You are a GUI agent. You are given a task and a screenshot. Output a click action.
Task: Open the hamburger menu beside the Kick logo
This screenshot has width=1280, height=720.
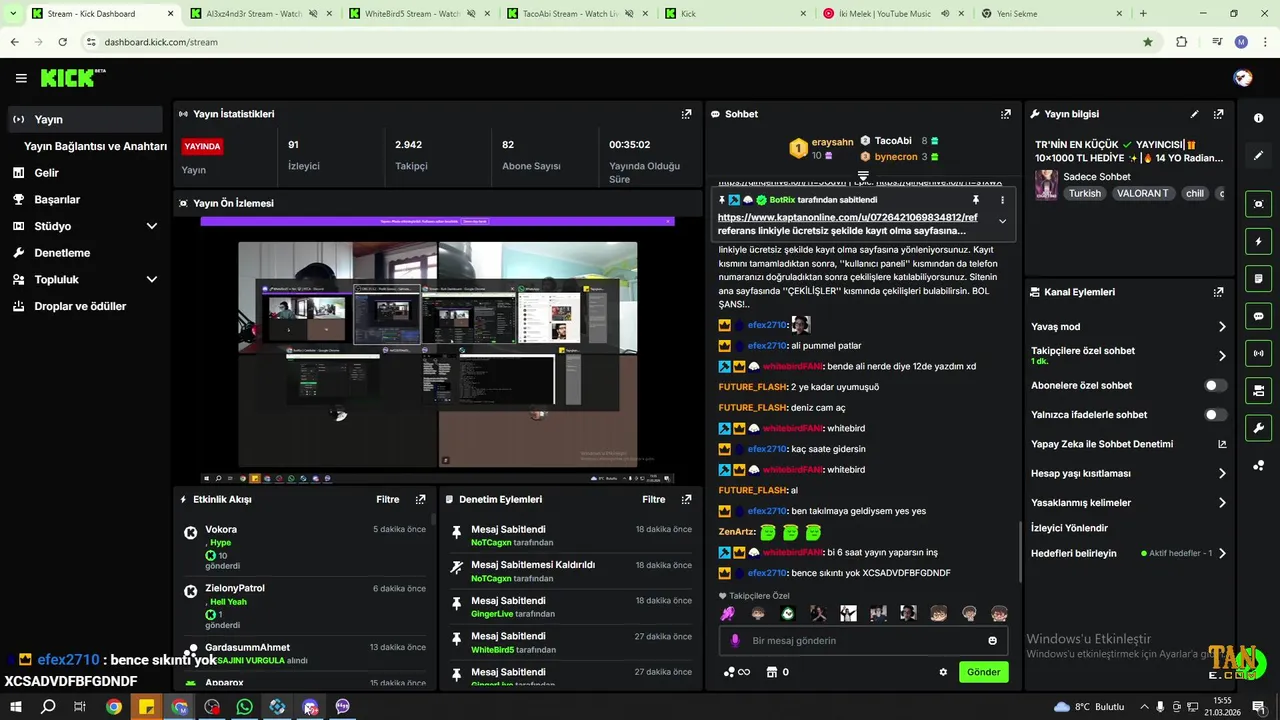[21, 78]
